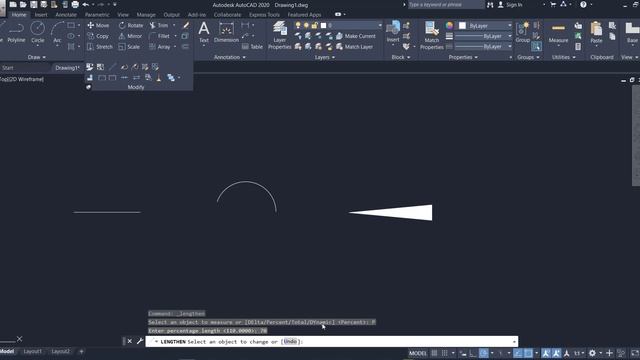
Task: Click the Rotate tool
Action: point(131,25)
